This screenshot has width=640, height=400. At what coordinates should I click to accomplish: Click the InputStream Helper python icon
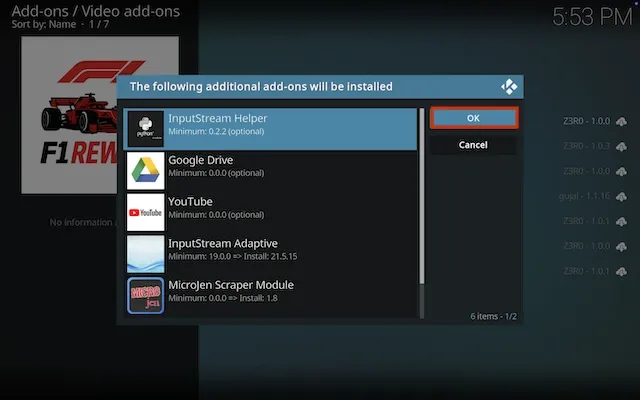(x=146, y=129)
